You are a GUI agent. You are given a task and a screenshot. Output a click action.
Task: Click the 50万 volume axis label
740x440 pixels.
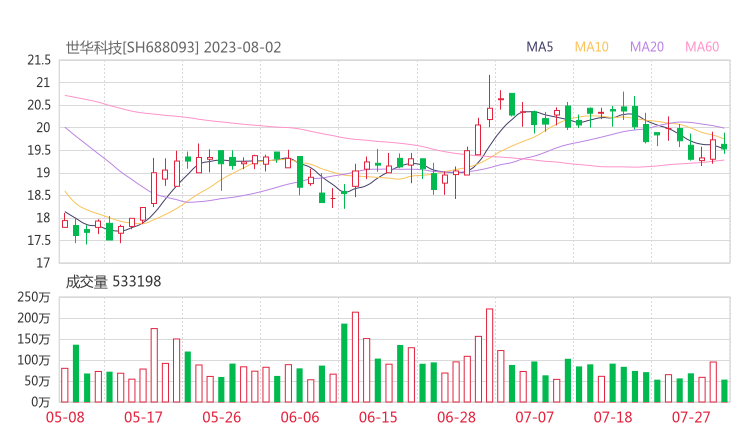coord(37,381)
